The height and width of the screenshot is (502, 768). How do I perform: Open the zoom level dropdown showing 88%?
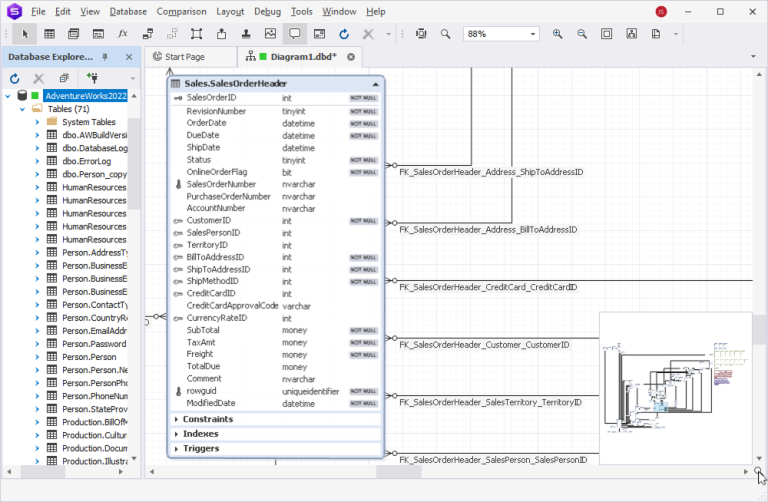(533, 34)
